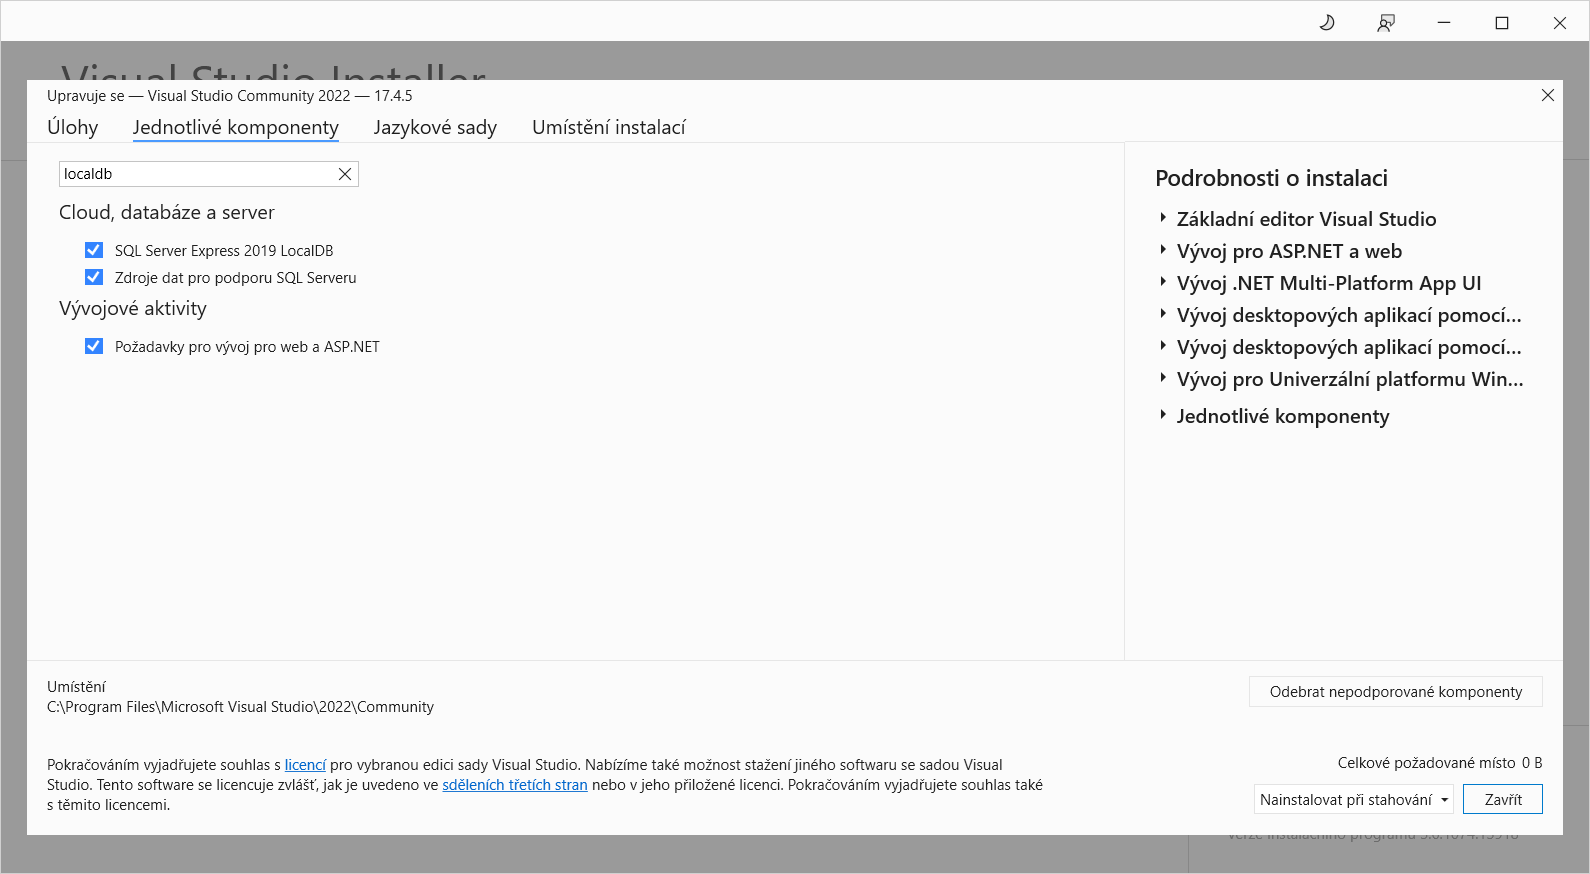Open the feedback icon in title bar
The image size is (1590, 874).
[x=1386, y=22]
